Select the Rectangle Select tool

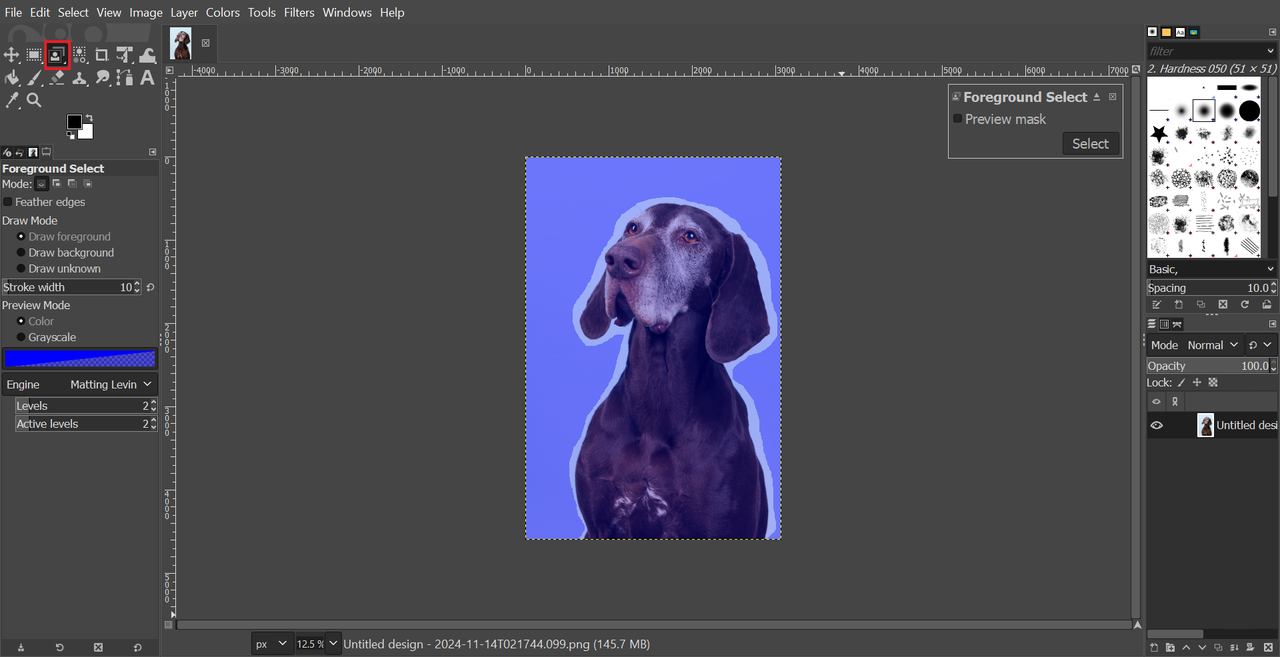coord(34,55)
